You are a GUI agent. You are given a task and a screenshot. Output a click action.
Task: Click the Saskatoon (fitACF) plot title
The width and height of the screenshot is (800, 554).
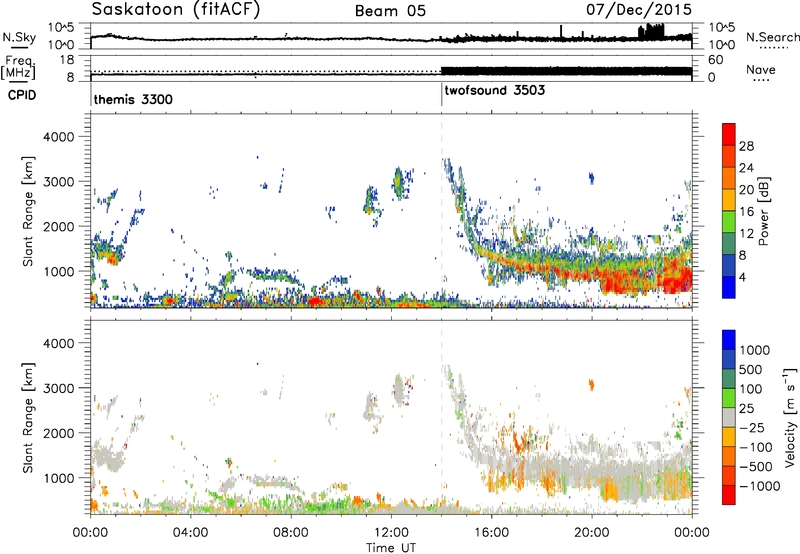click(176, 9)
